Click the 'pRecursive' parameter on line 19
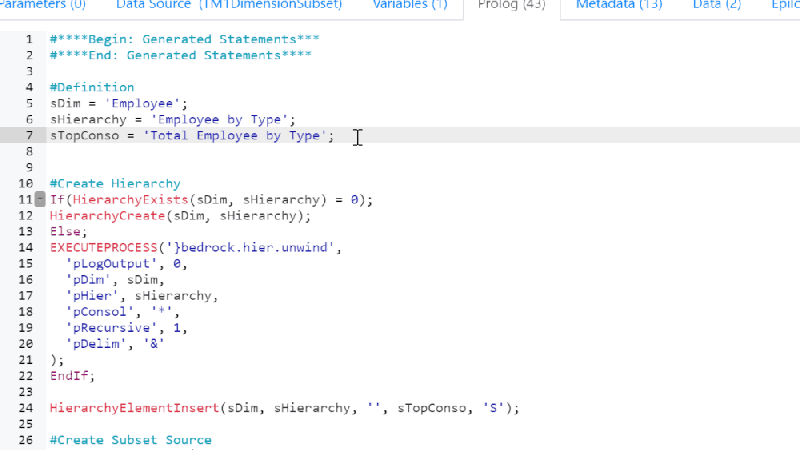The image size is (800, 450). pos(111,328)
